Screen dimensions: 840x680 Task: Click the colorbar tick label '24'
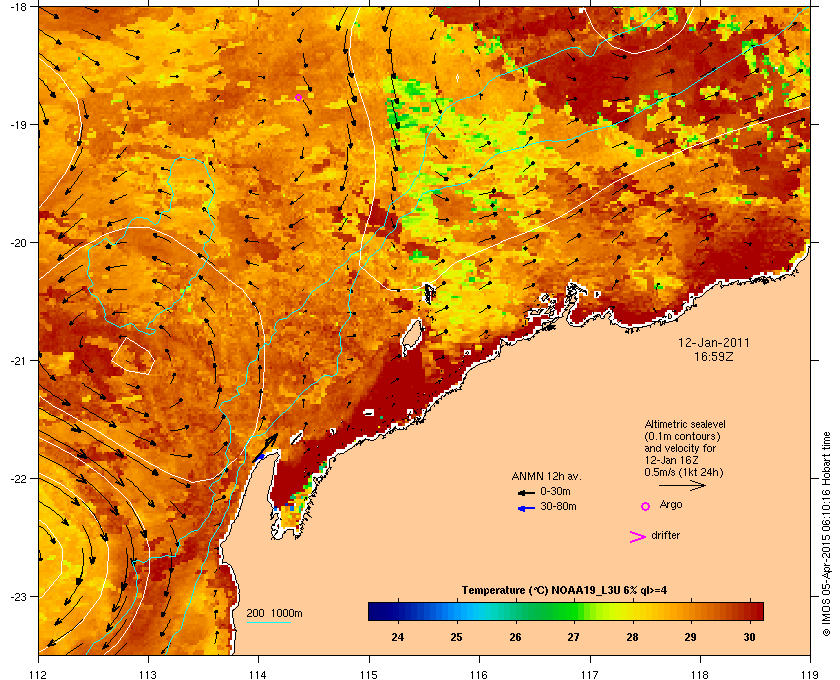[398, 637]
